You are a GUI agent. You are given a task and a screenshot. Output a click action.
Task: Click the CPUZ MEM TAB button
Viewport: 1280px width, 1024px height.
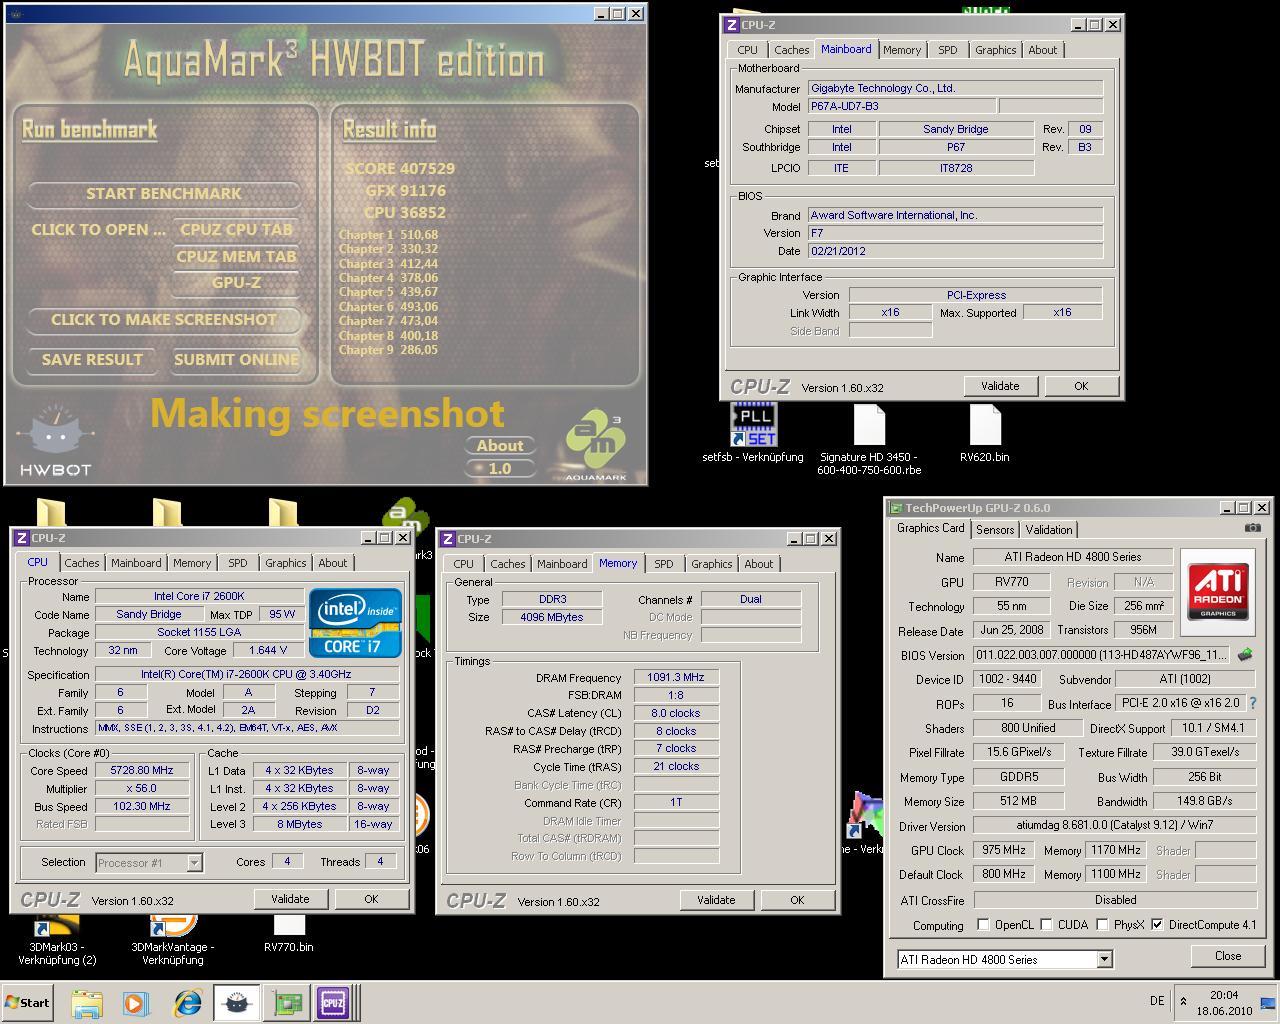pos(236,257)
